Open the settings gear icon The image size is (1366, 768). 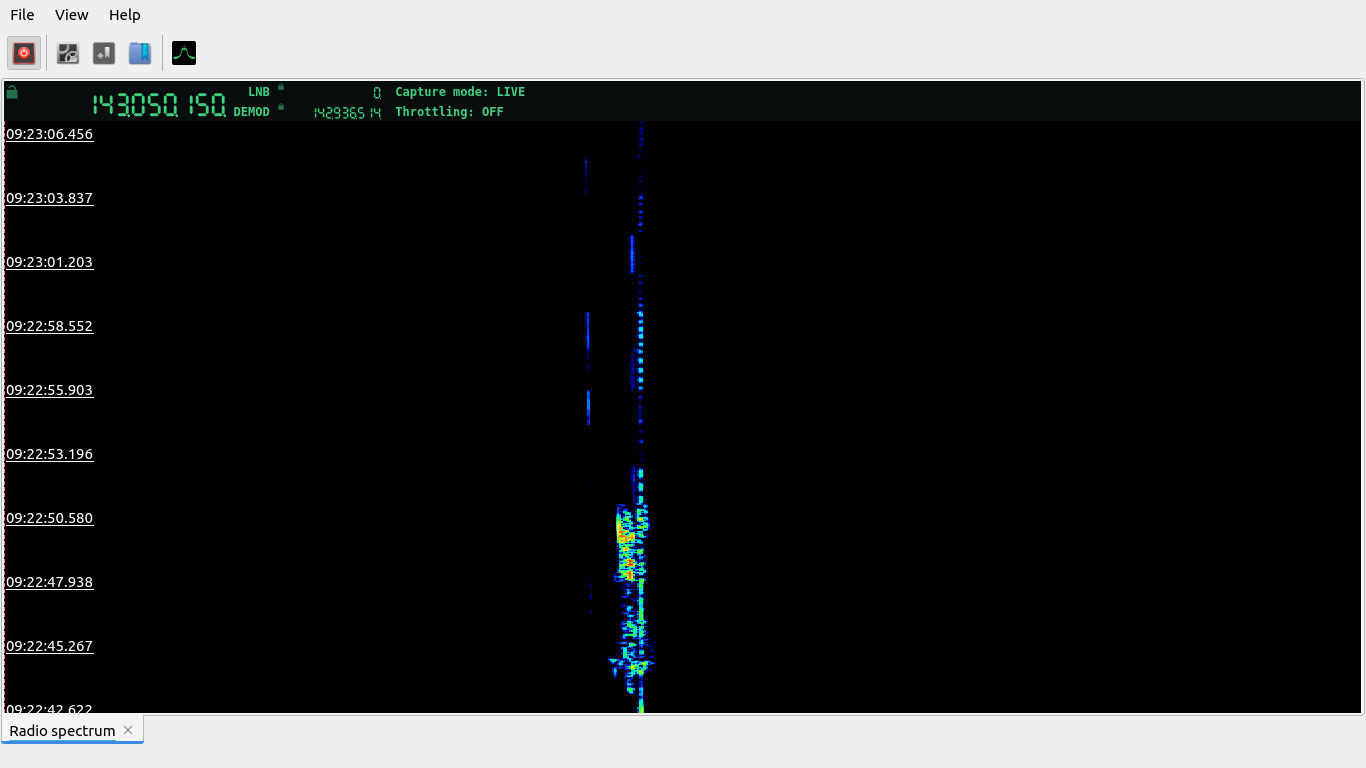tap(68, 53)
